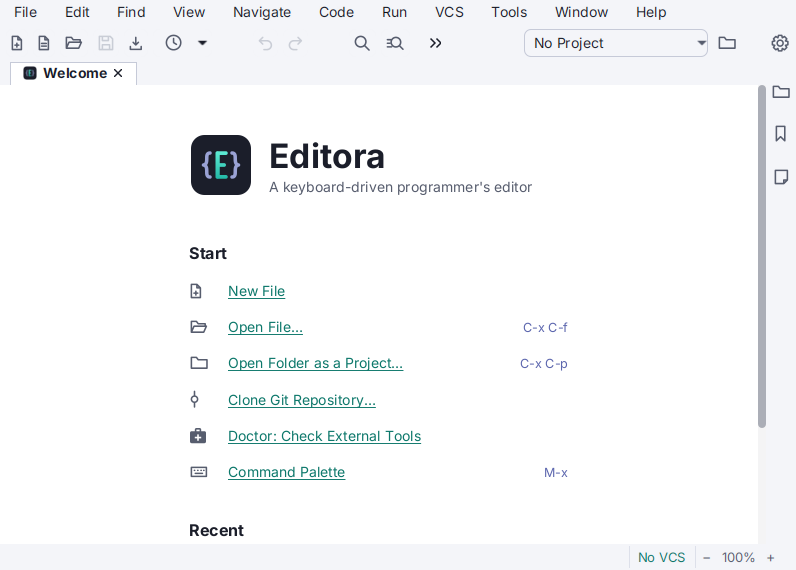This screenshot has height=570, width=796.
Task: Show more toolbar items chevron
Action: (x=435, y=43)
